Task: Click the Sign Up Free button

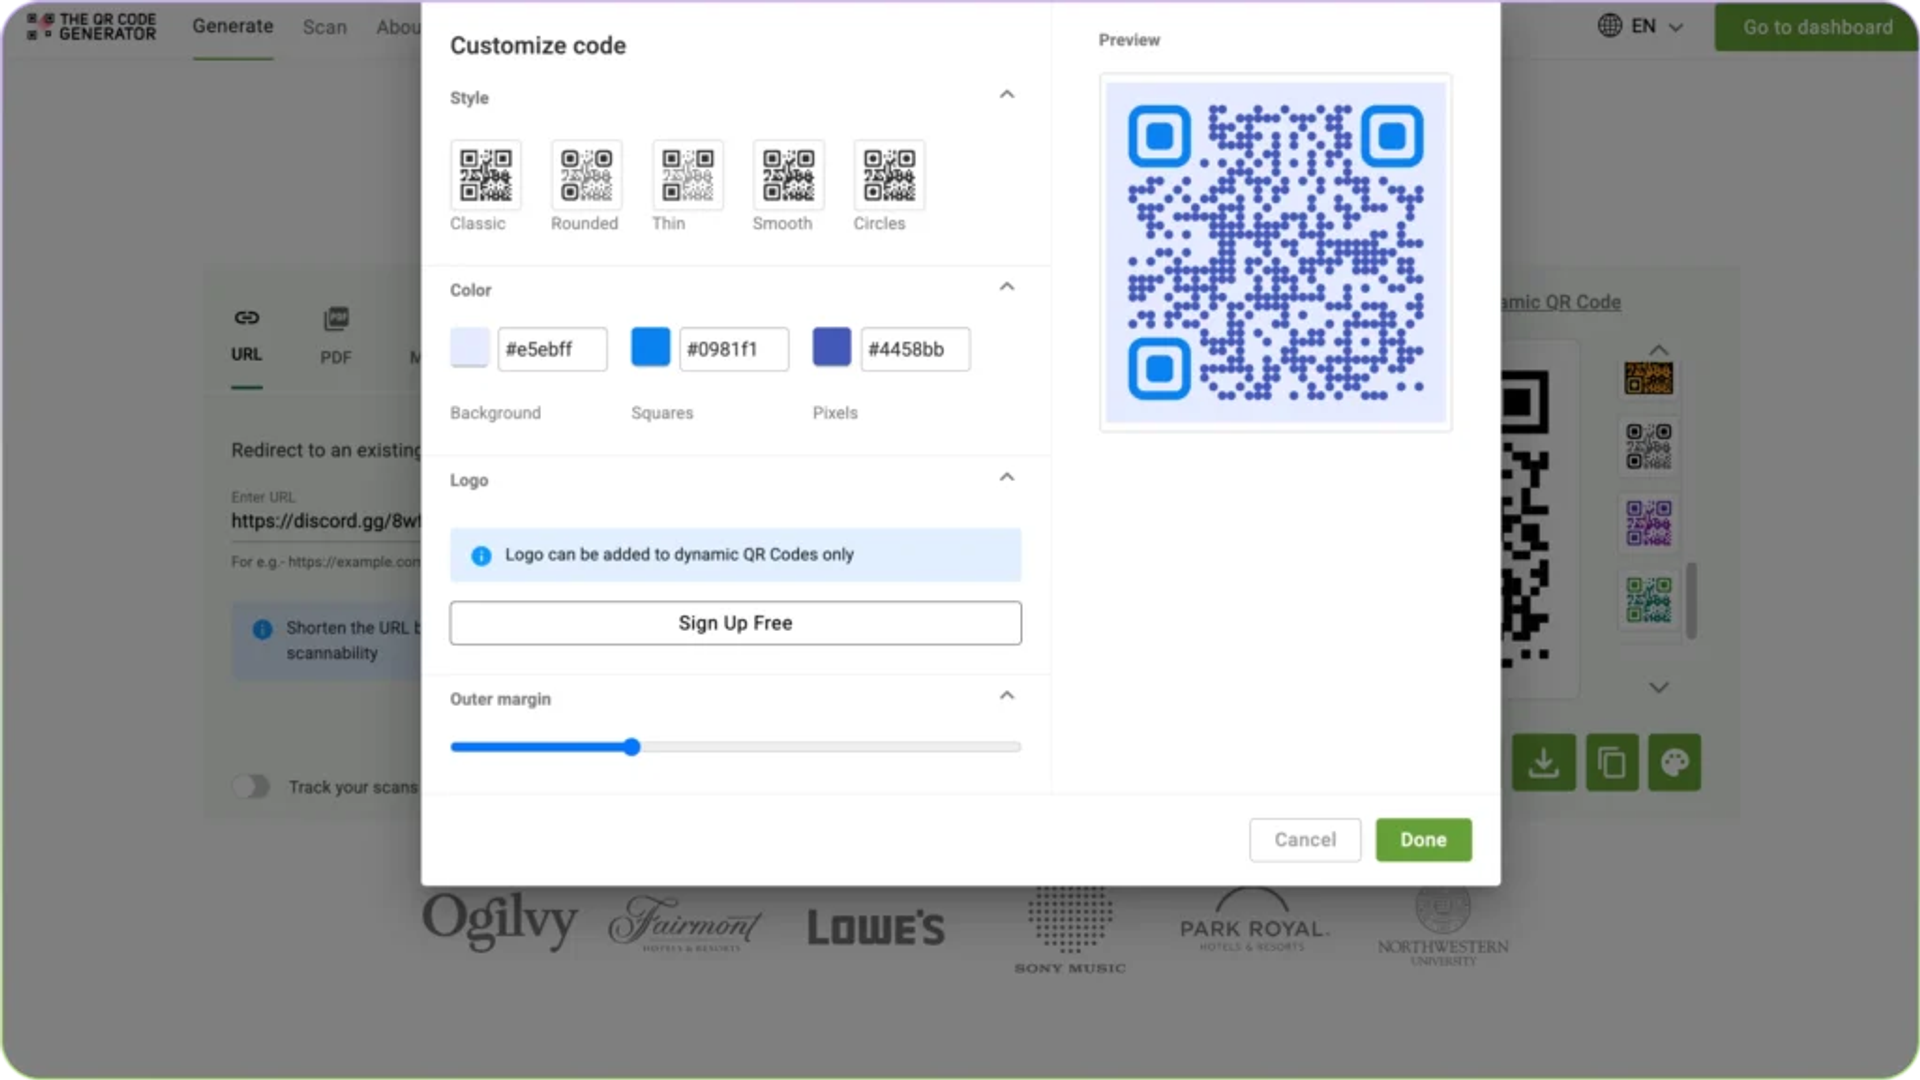Action: tap(735, 623)
